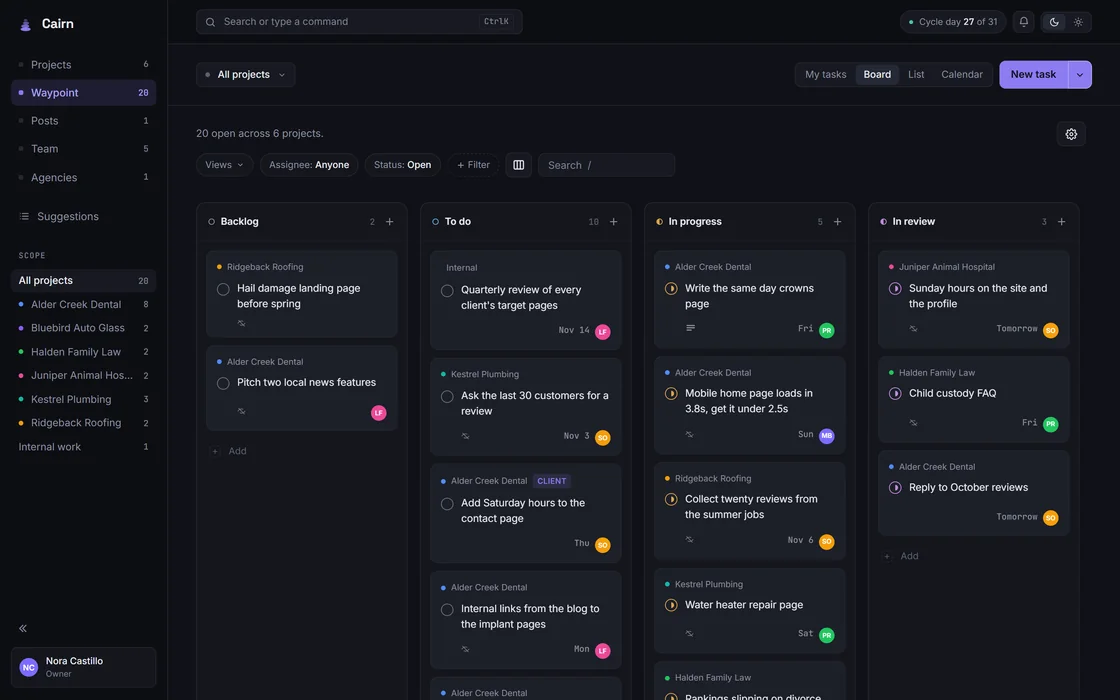Screen dimensions: 1120x700
Task: Expand the New task split arrow
Action: [1079, 75]
